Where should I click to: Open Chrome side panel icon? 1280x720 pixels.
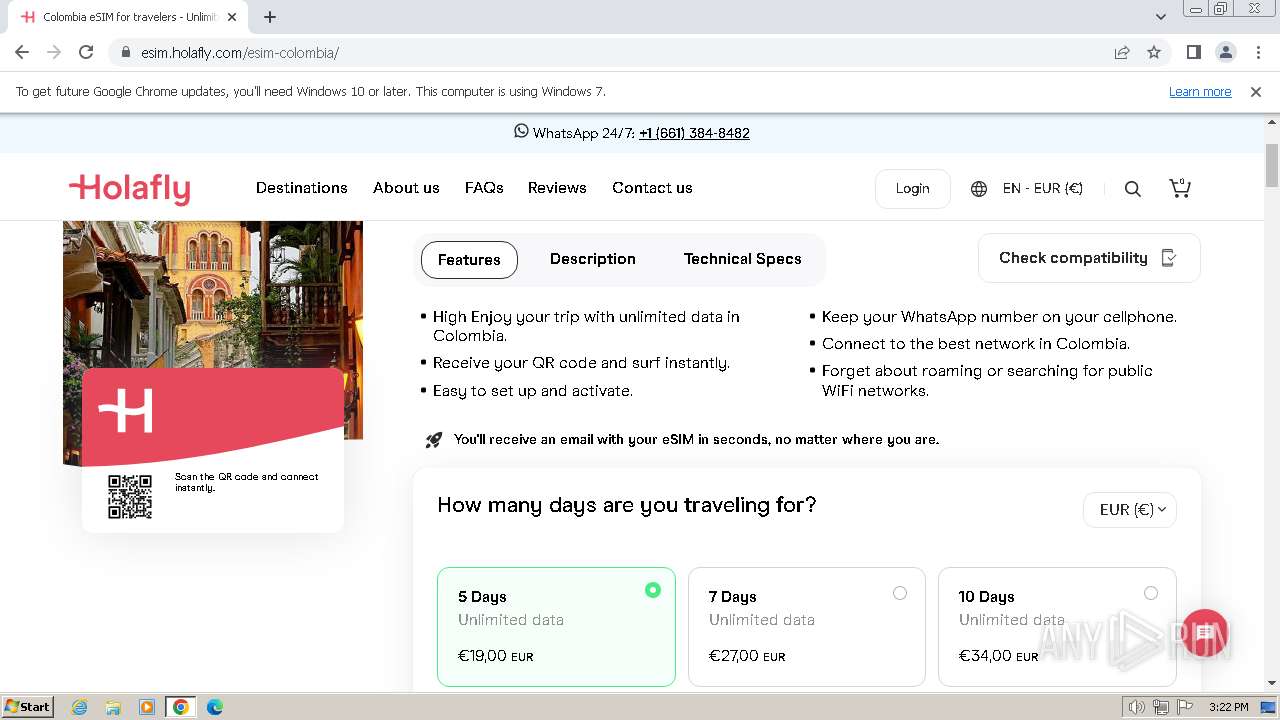1193,52
